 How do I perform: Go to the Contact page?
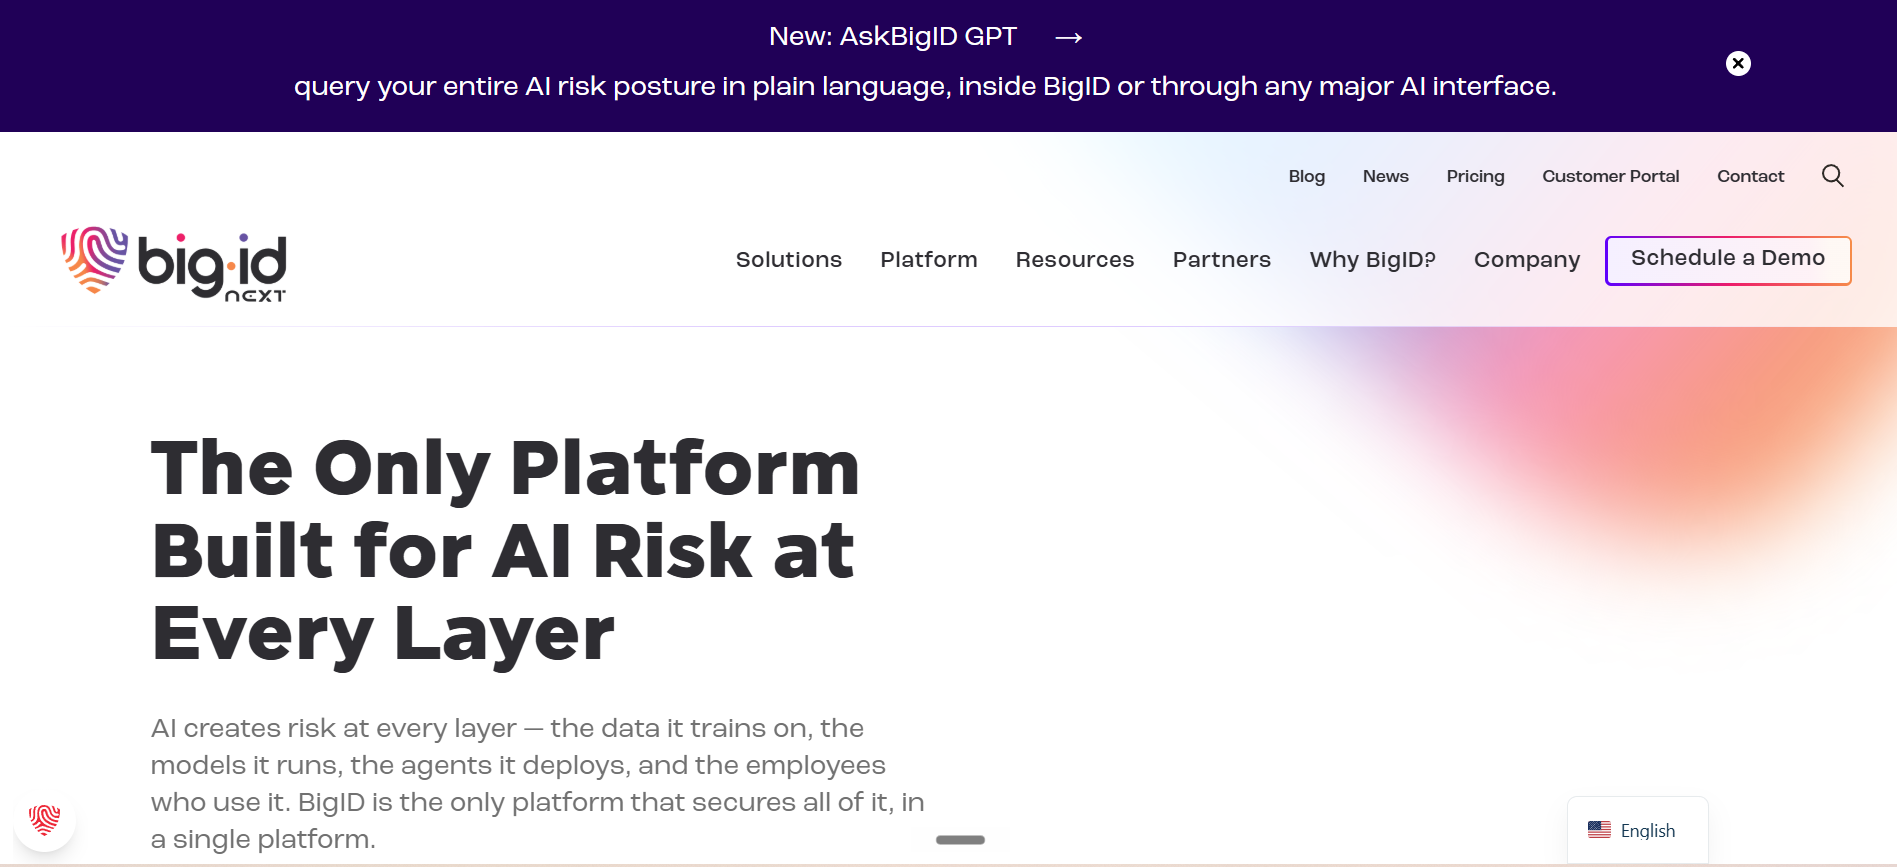click(1750, 176)
